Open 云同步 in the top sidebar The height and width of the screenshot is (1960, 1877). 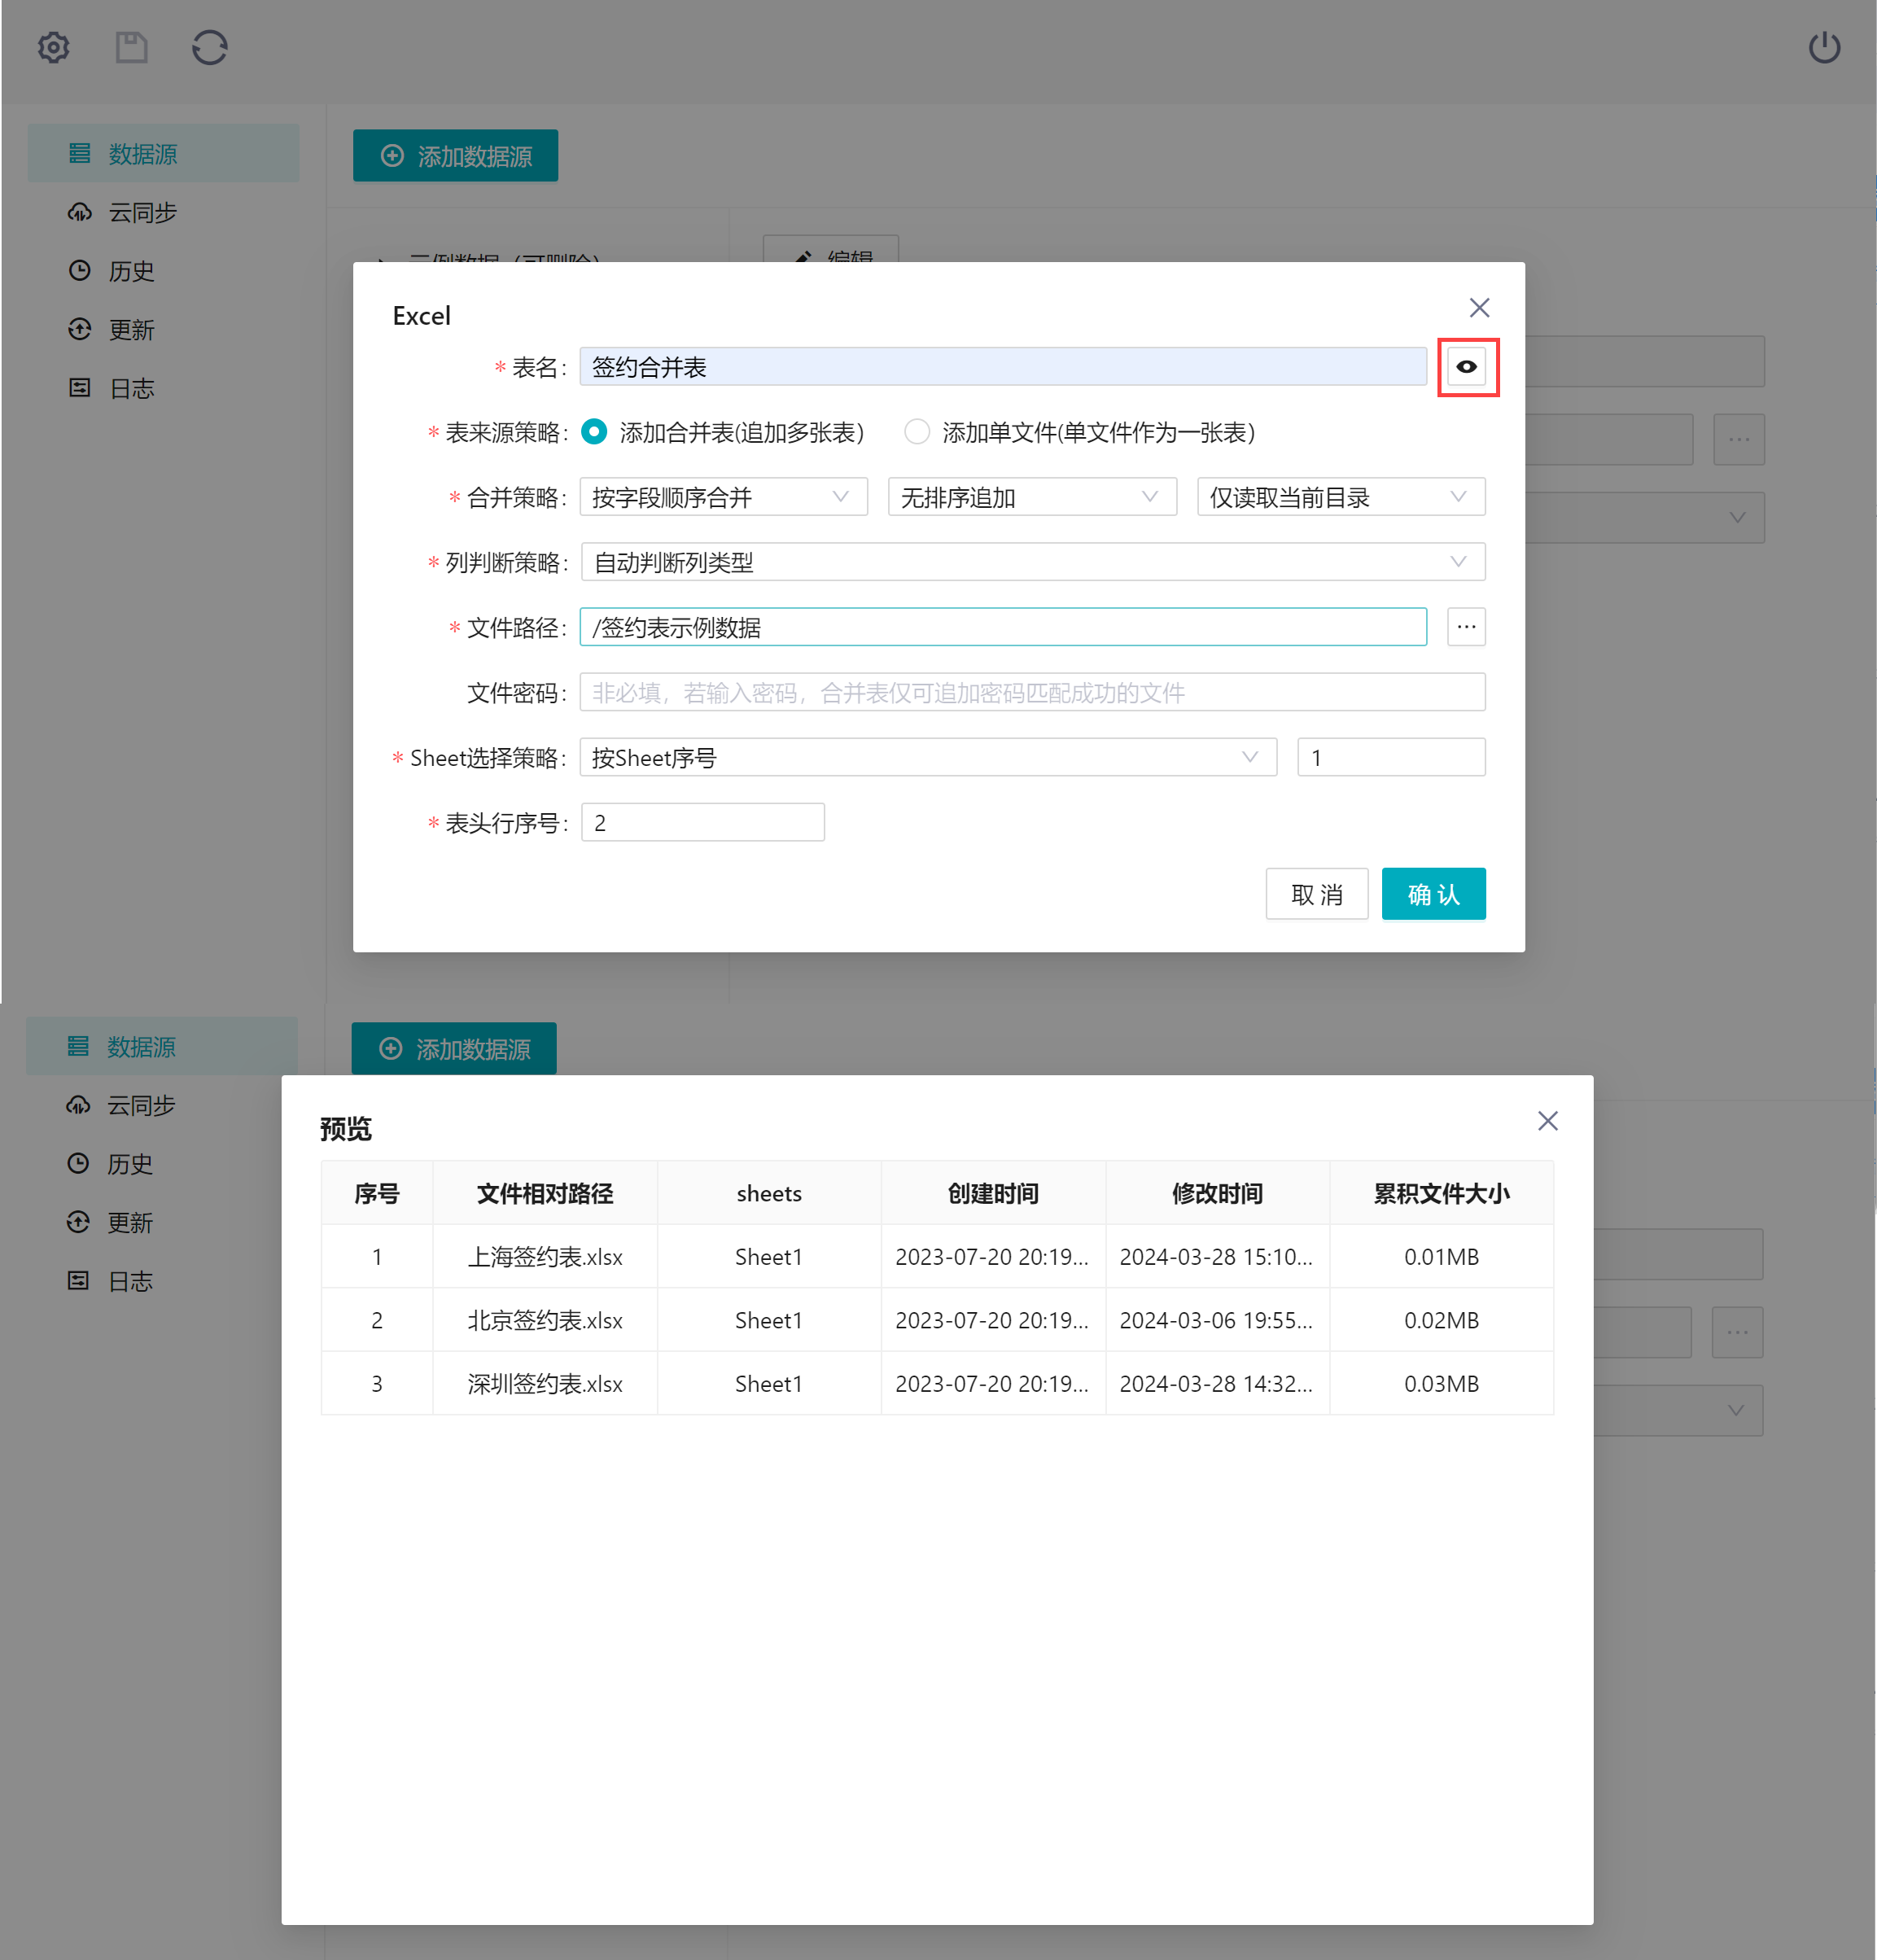pyautogui.click(x=142, y=213)
